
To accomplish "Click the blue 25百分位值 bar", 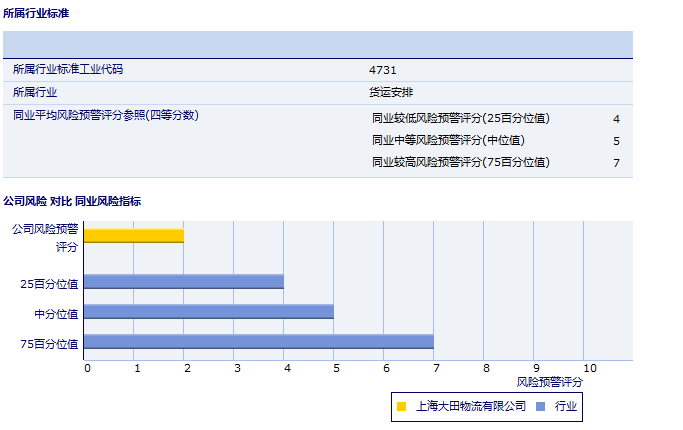I will [x=183, y=282].
